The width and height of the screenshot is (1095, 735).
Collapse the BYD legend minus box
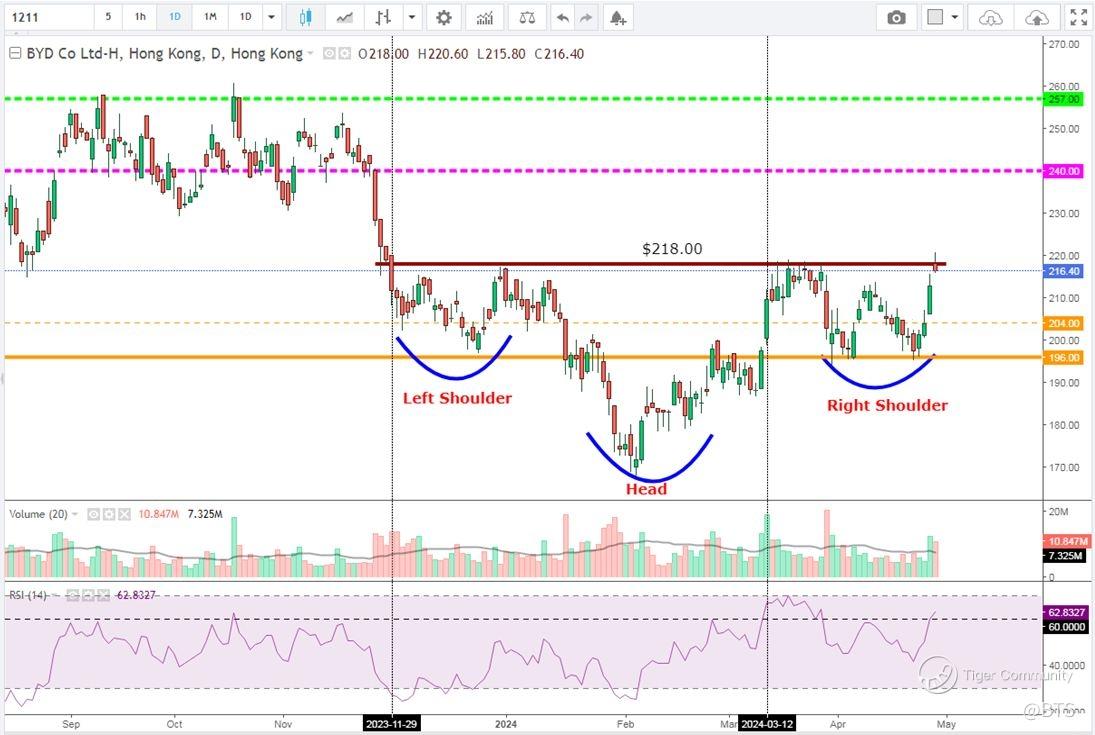tap(15, 53)
